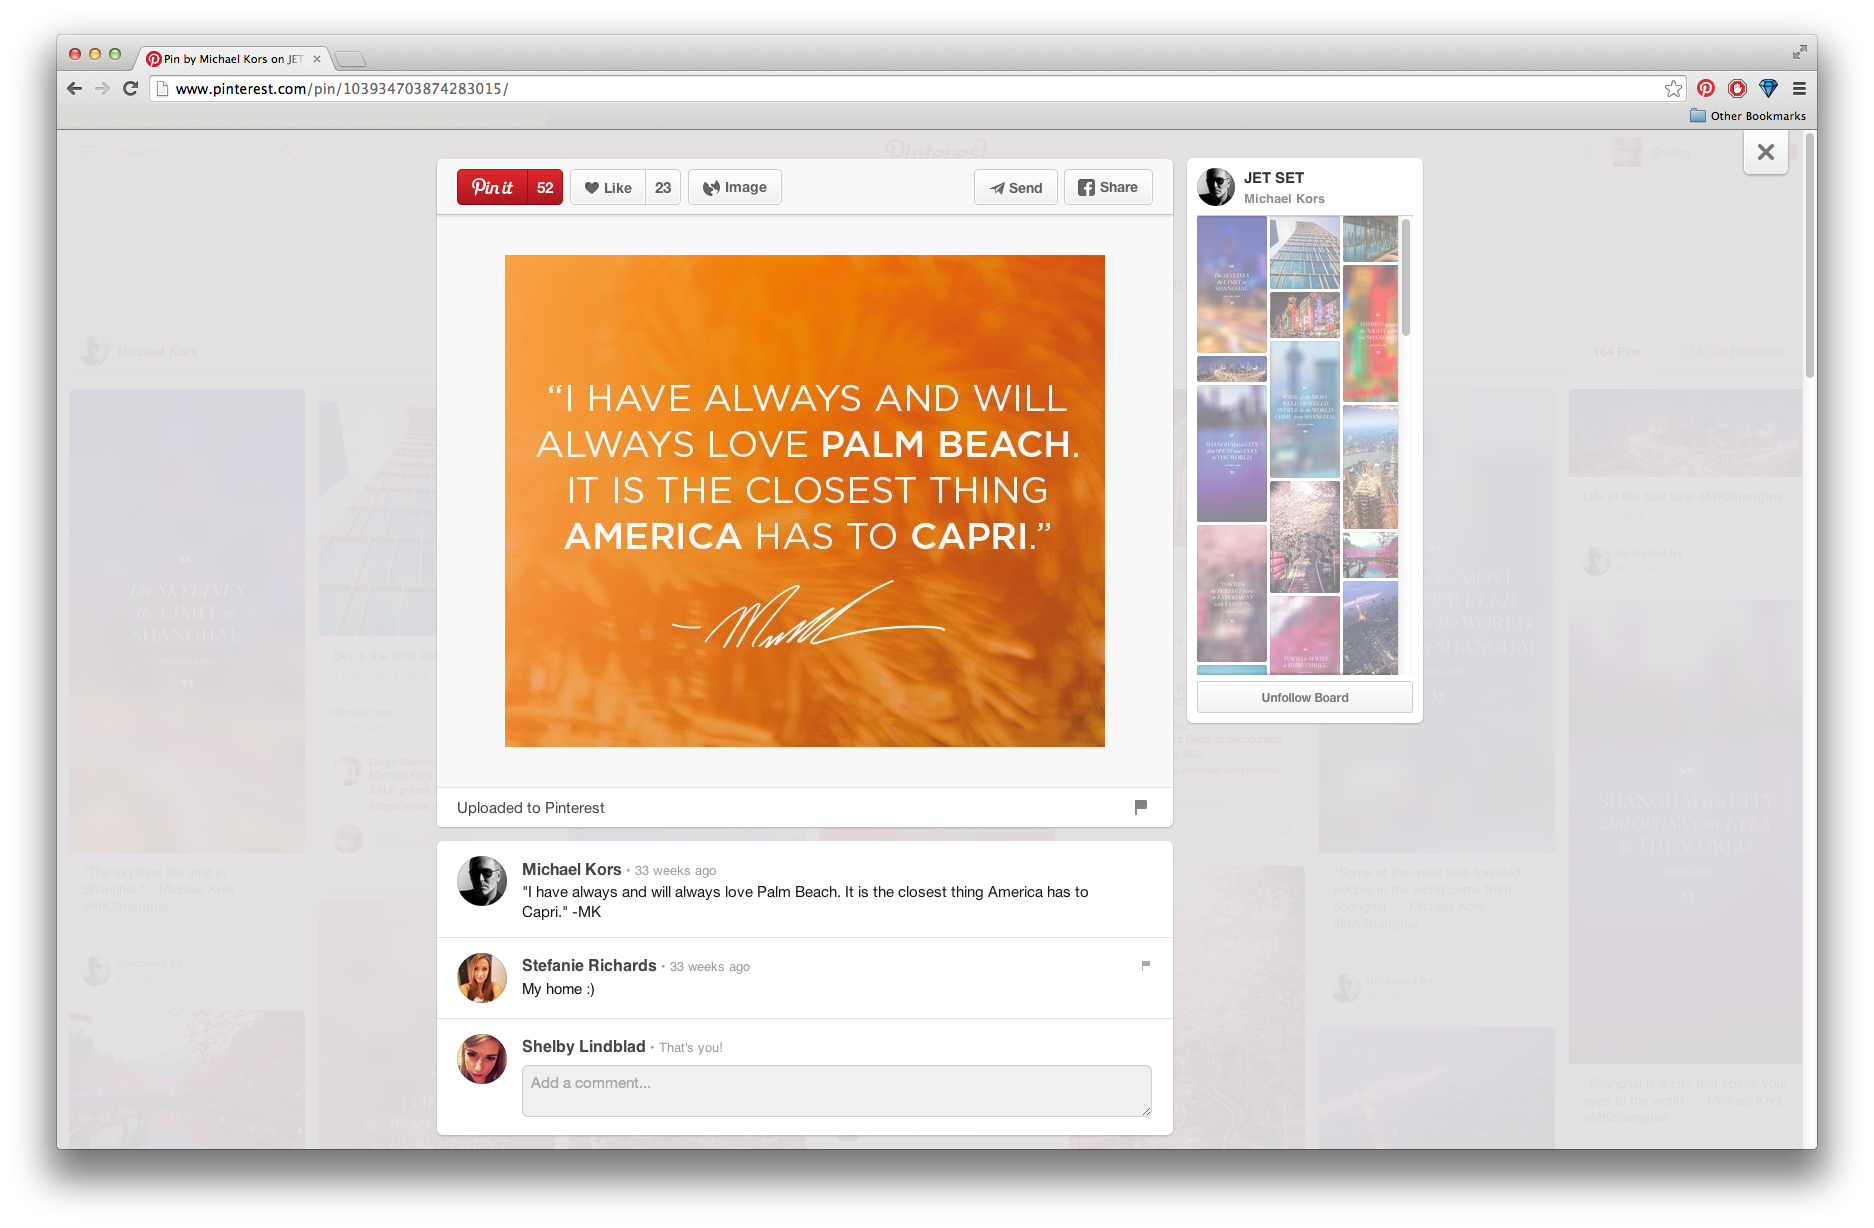
Task: Enter fullscreen with window expand arrows
Action: (x=1799, y=52)
